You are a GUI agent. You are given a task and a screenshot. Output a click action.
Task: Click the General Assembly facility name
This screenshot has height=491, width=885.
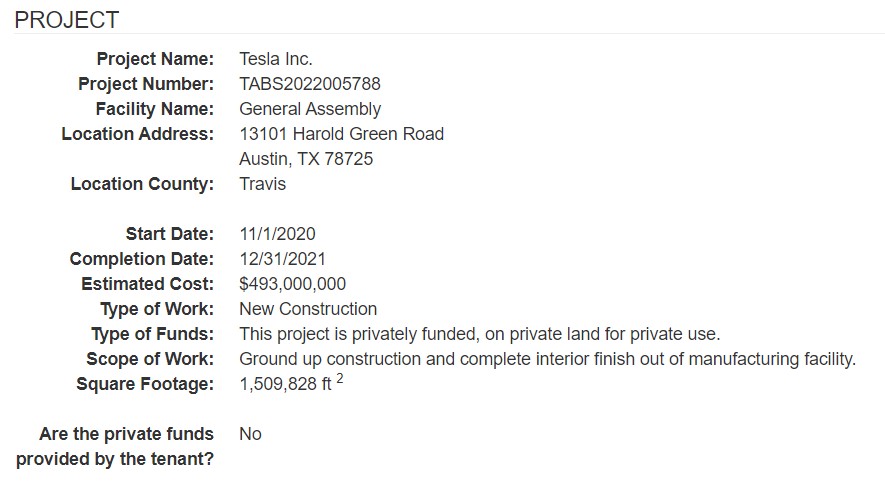pyautogui.click(x=310, y=109)
